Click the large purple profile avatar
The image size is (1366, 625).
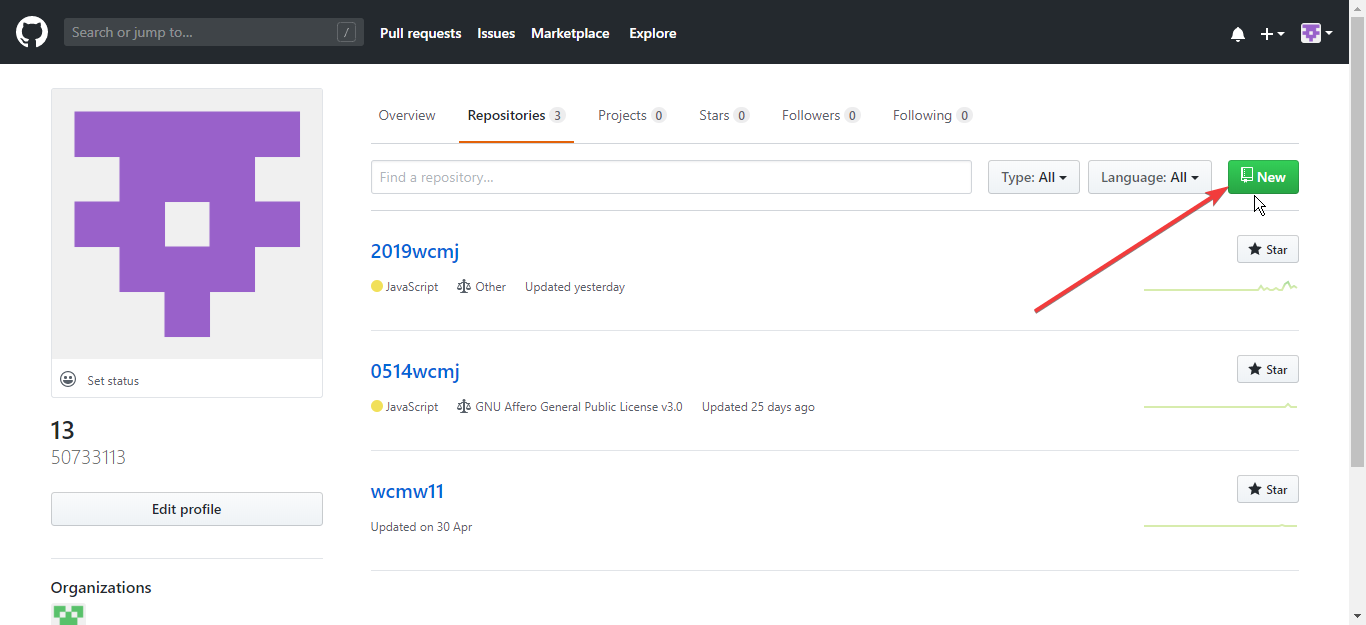coord(187,223)
